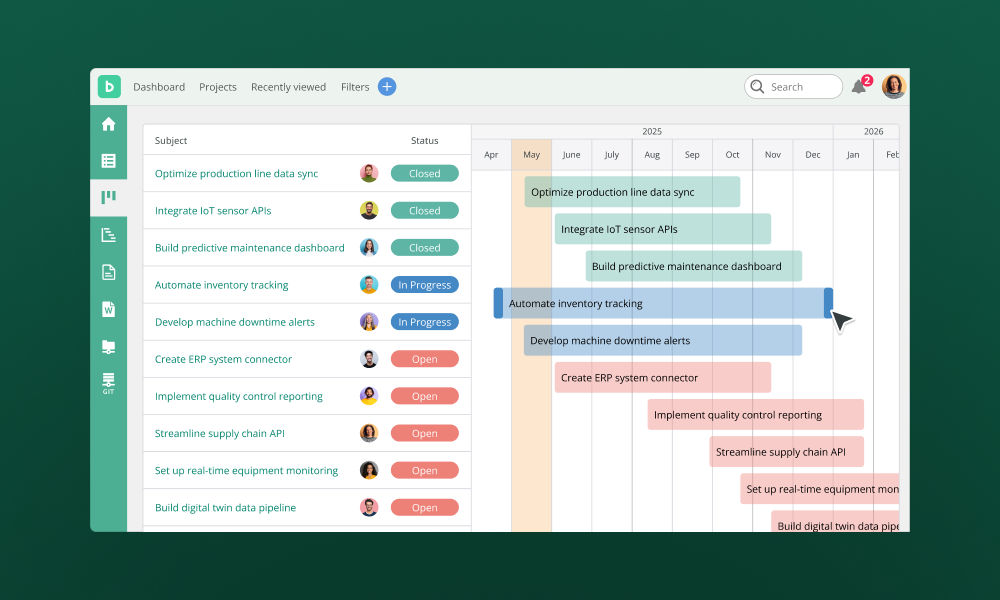Open the Projects menu item
The width and height of the screenshot is (1000, 600).
point(218,87)
